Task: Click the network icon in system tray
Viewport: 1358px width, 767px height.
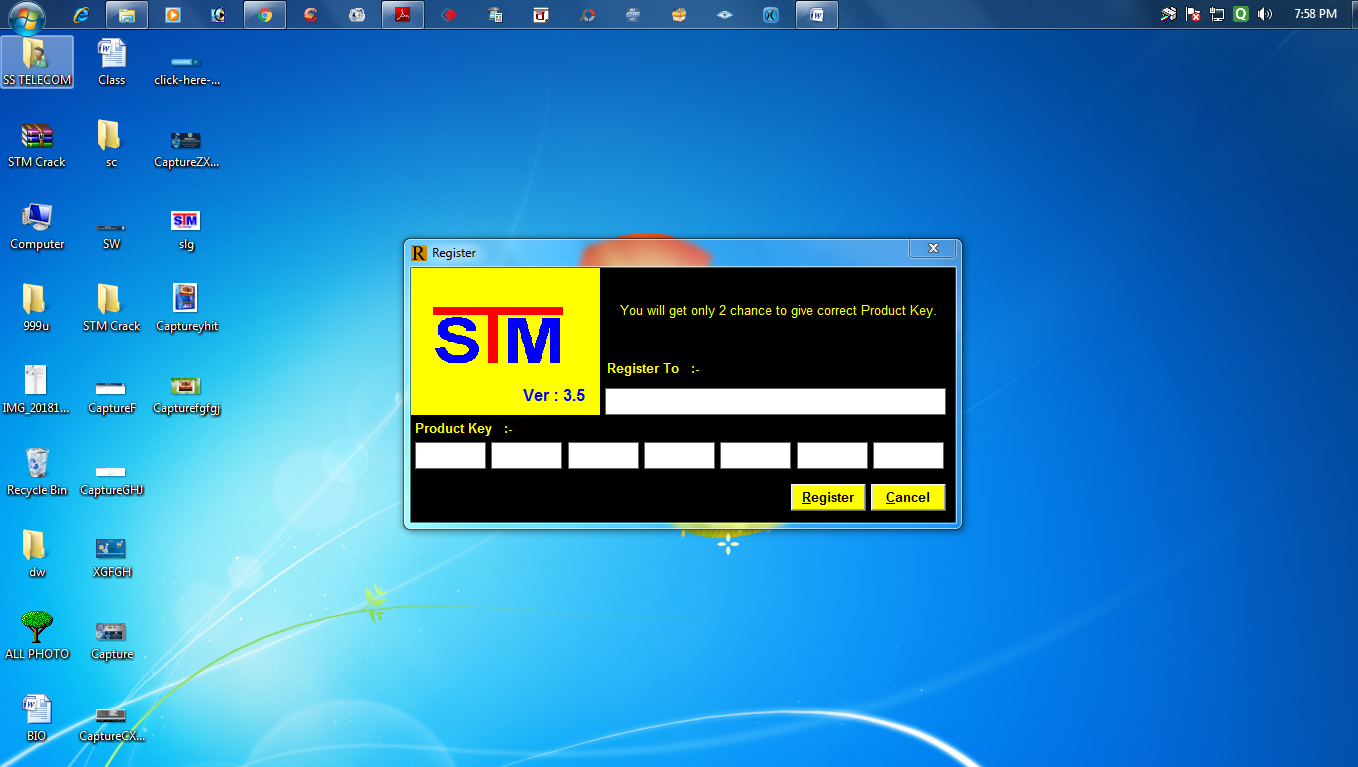Action: pyautogui.click(x=1217, y=14)
